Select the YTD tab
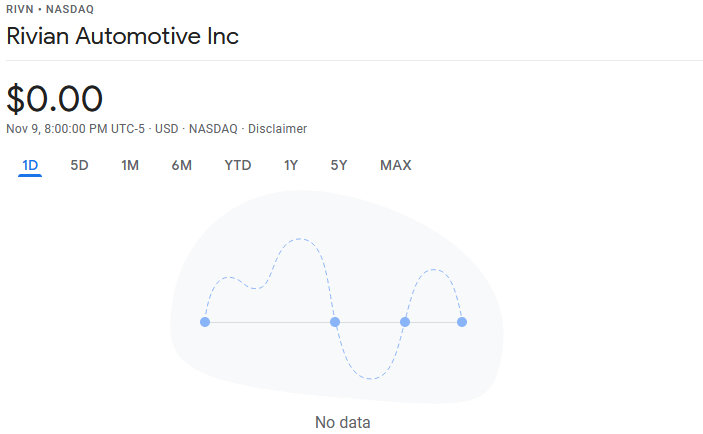703x434 pixels. (x=238, y=165)
